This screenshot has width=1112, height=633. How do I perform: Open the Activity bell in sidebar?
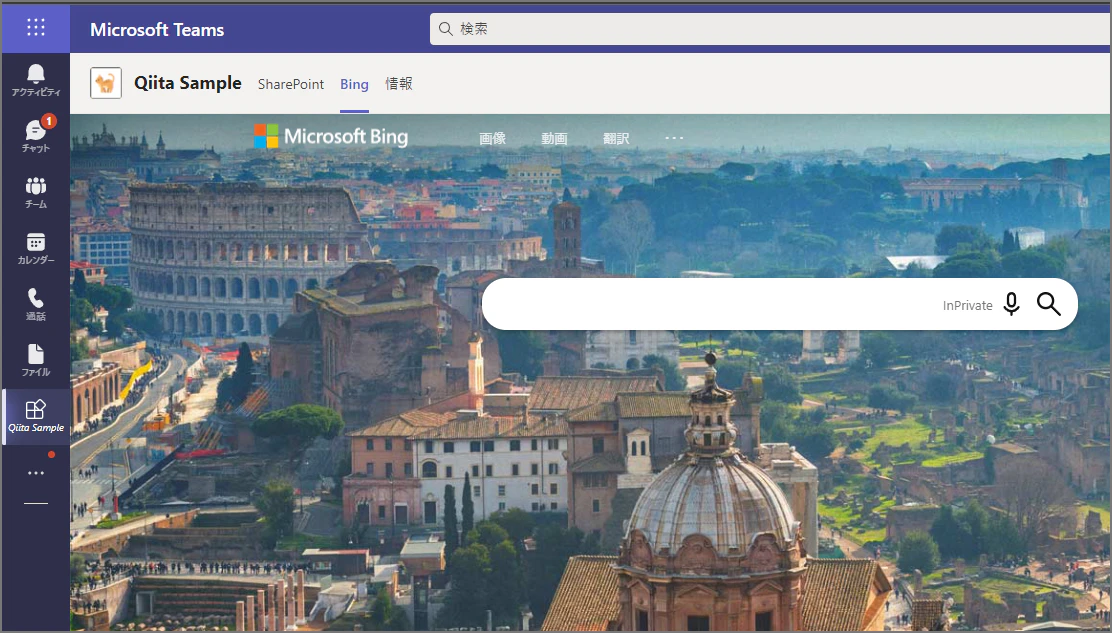[35, 80]
